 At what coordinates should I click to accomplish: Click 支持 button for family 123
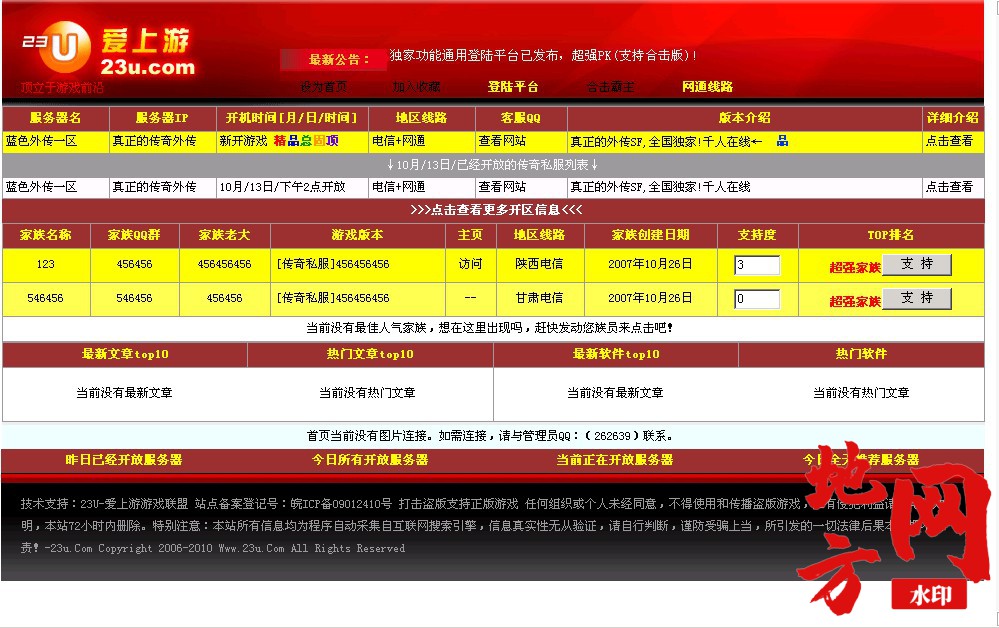pos(917,264)
